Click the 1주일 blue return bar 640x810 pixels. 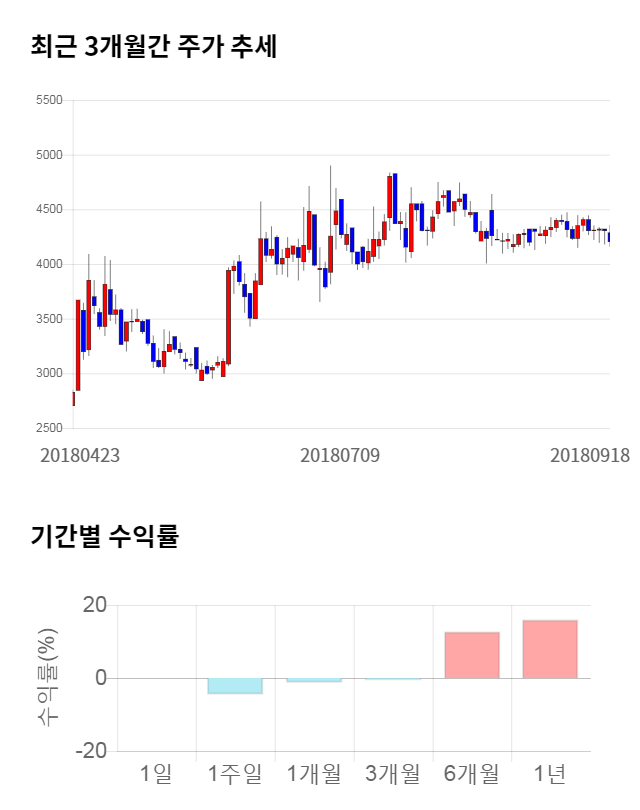tap(235, 686)
